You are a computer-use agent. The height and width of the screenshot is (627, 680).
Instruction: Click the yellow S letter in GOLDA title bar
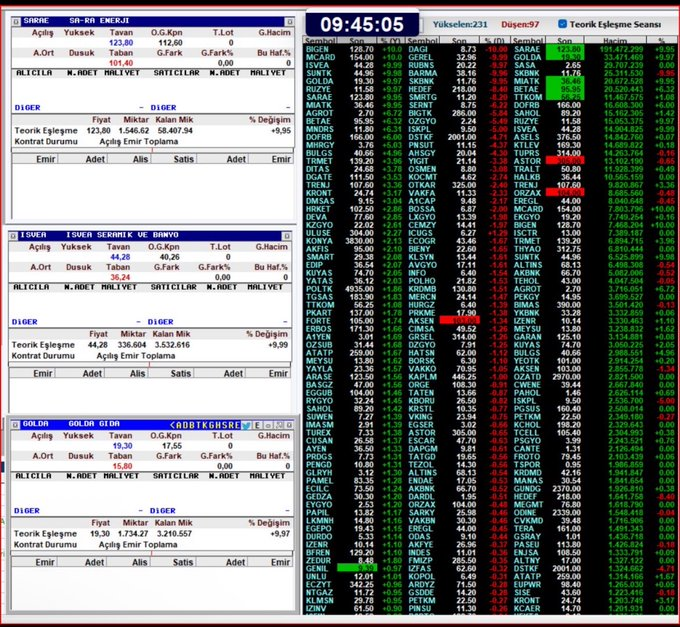point(225,425)
